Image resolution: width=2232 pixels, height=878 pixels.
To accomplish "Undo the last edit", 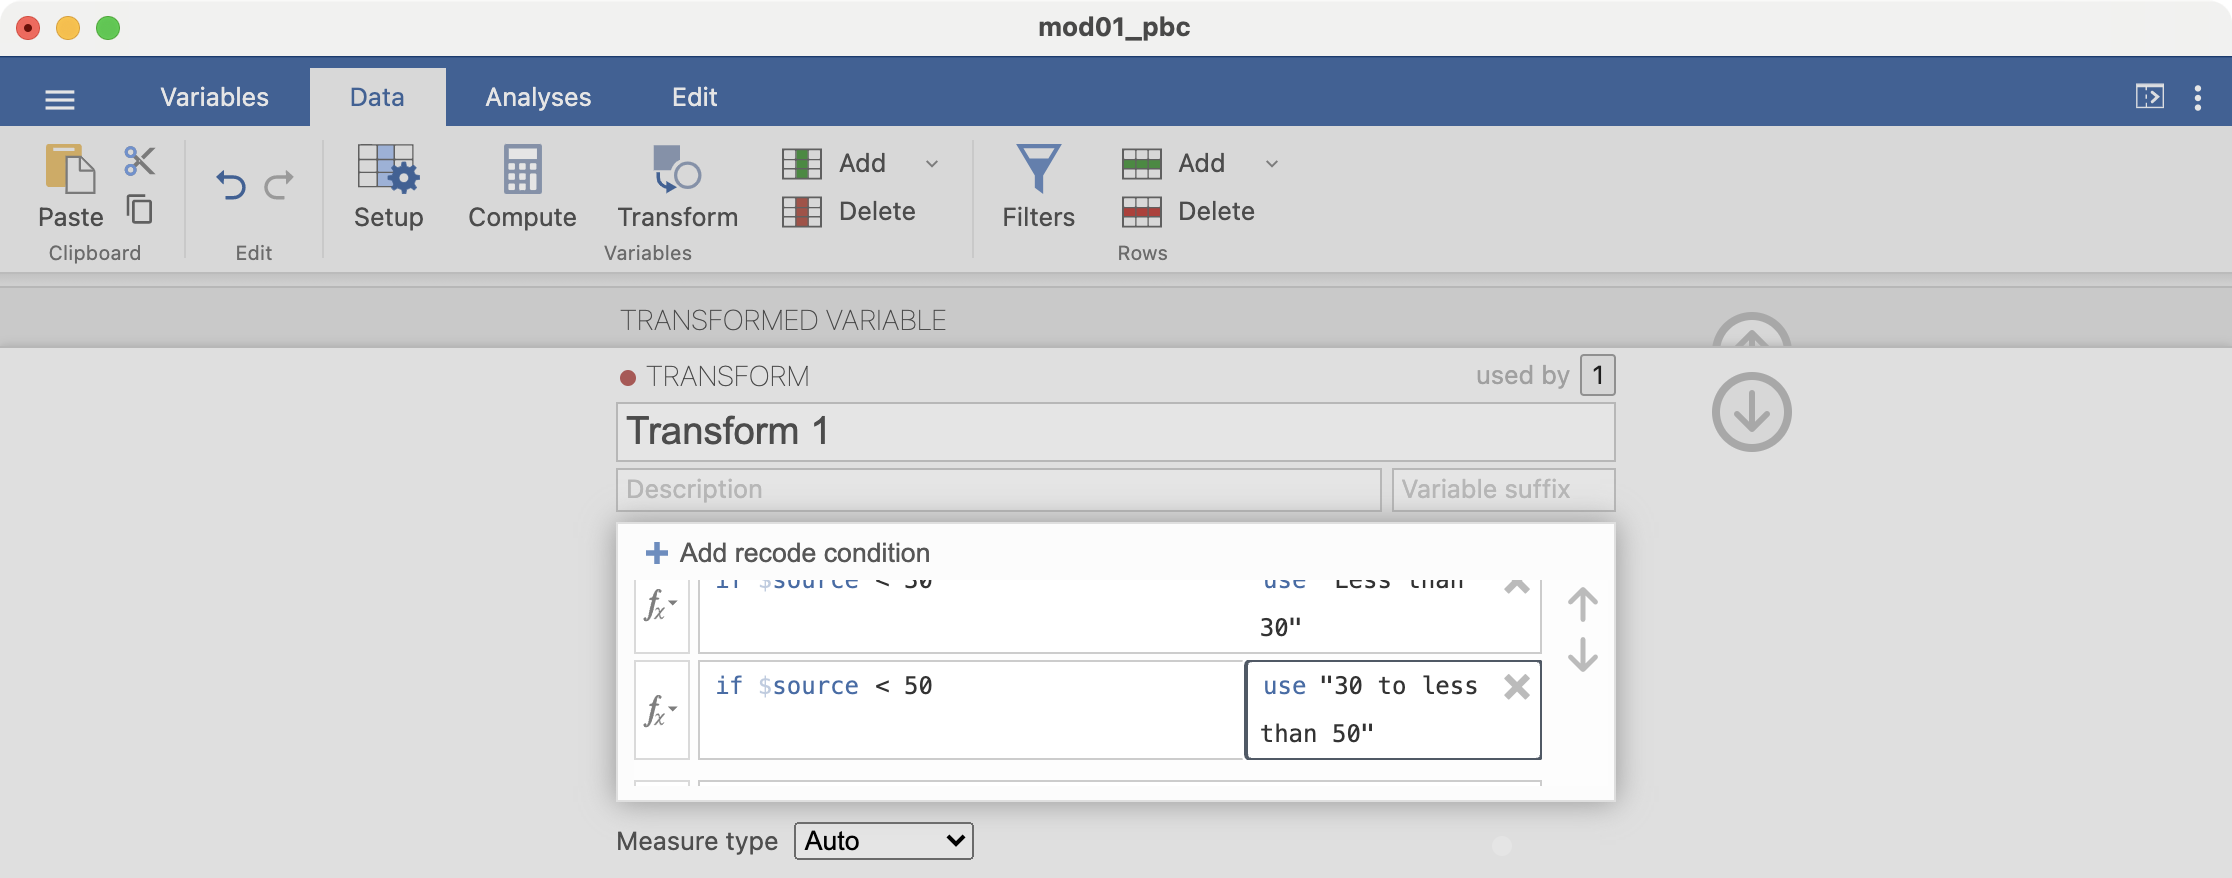I will pos(231,185).
